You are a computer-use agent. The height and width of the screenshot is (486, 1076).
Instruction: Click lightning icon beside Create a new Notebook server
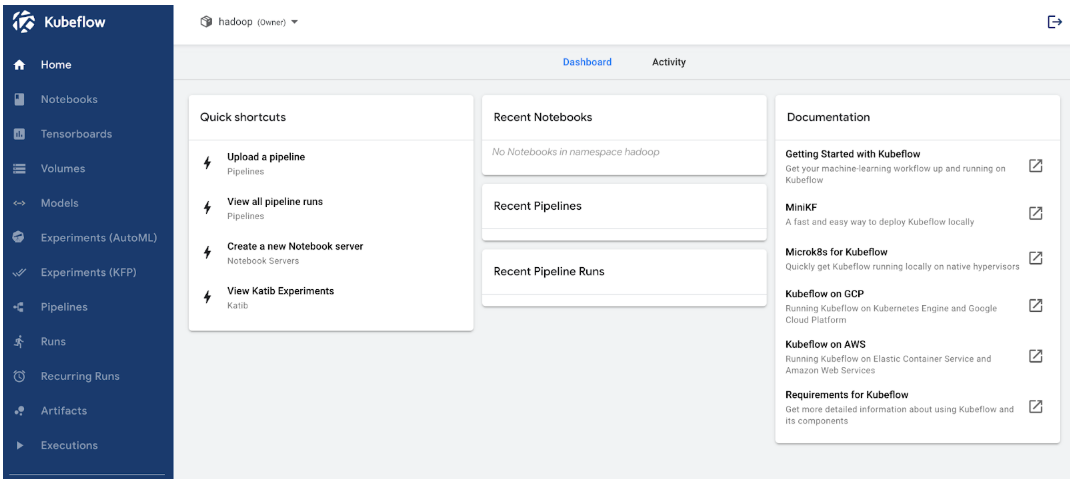(207, 253)
